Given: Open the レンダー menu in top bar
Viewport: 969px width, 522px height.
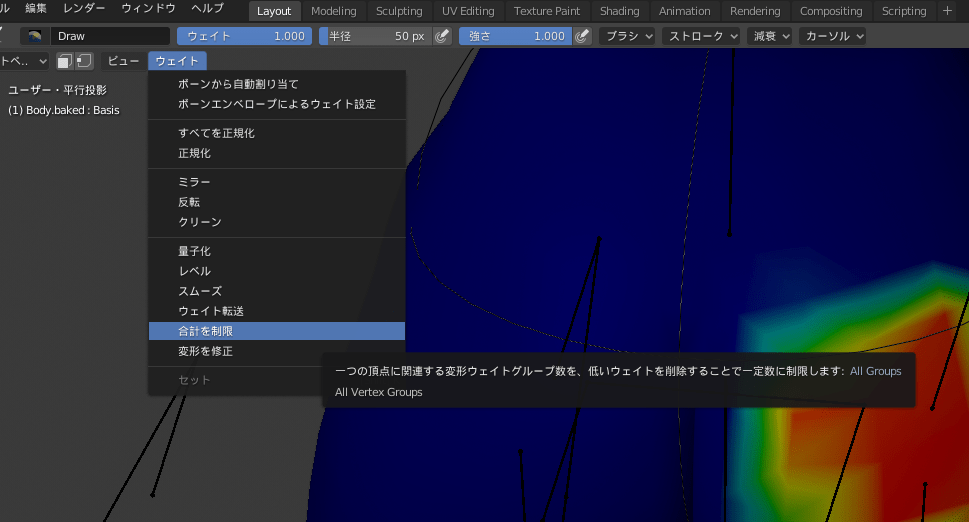Looking at the screenshot, I should [x=84, y=9].
